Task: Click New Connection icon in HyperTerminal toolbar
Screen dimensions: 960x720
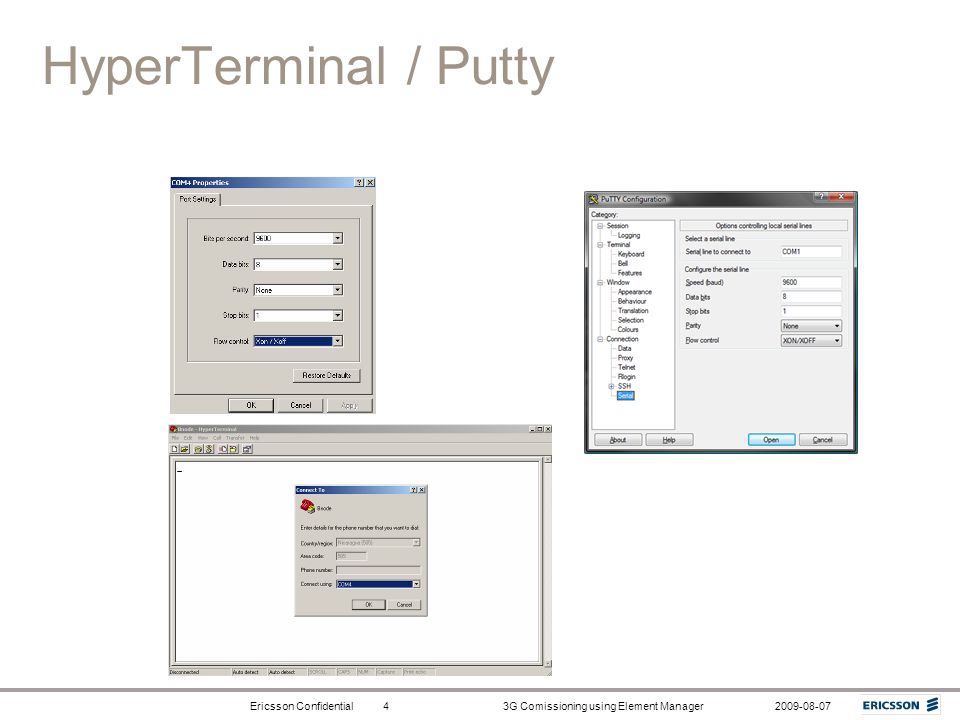Action: click(174, 449)
